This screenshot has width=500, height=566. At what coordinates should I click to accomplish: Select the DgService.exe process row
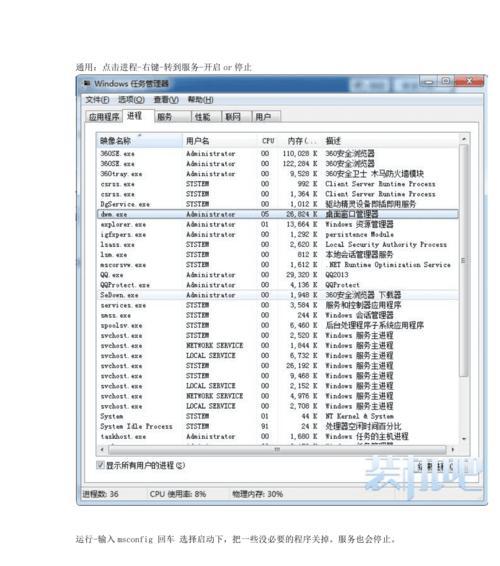[278, 204]
